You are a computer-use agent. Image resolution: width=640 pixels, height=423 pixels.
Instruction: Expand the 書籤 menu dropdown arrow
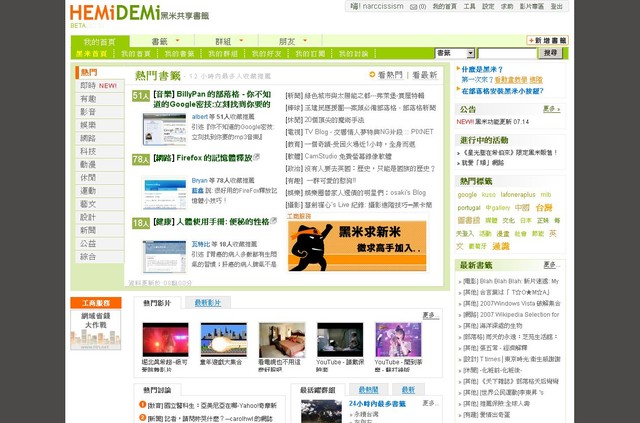pos(178,40)
